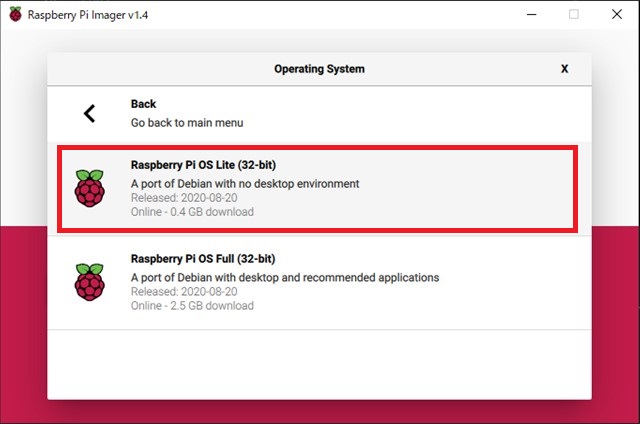Select Raspberry Pi OS Lite (32-bit) title
The image size is (640, 424).
pyautogui.click(x=203, y=165)
